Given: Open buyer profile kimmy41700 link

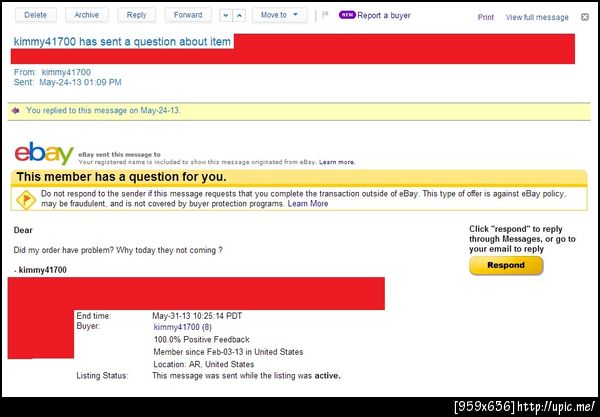Looking at the screenshot, I should coord(176,327).
